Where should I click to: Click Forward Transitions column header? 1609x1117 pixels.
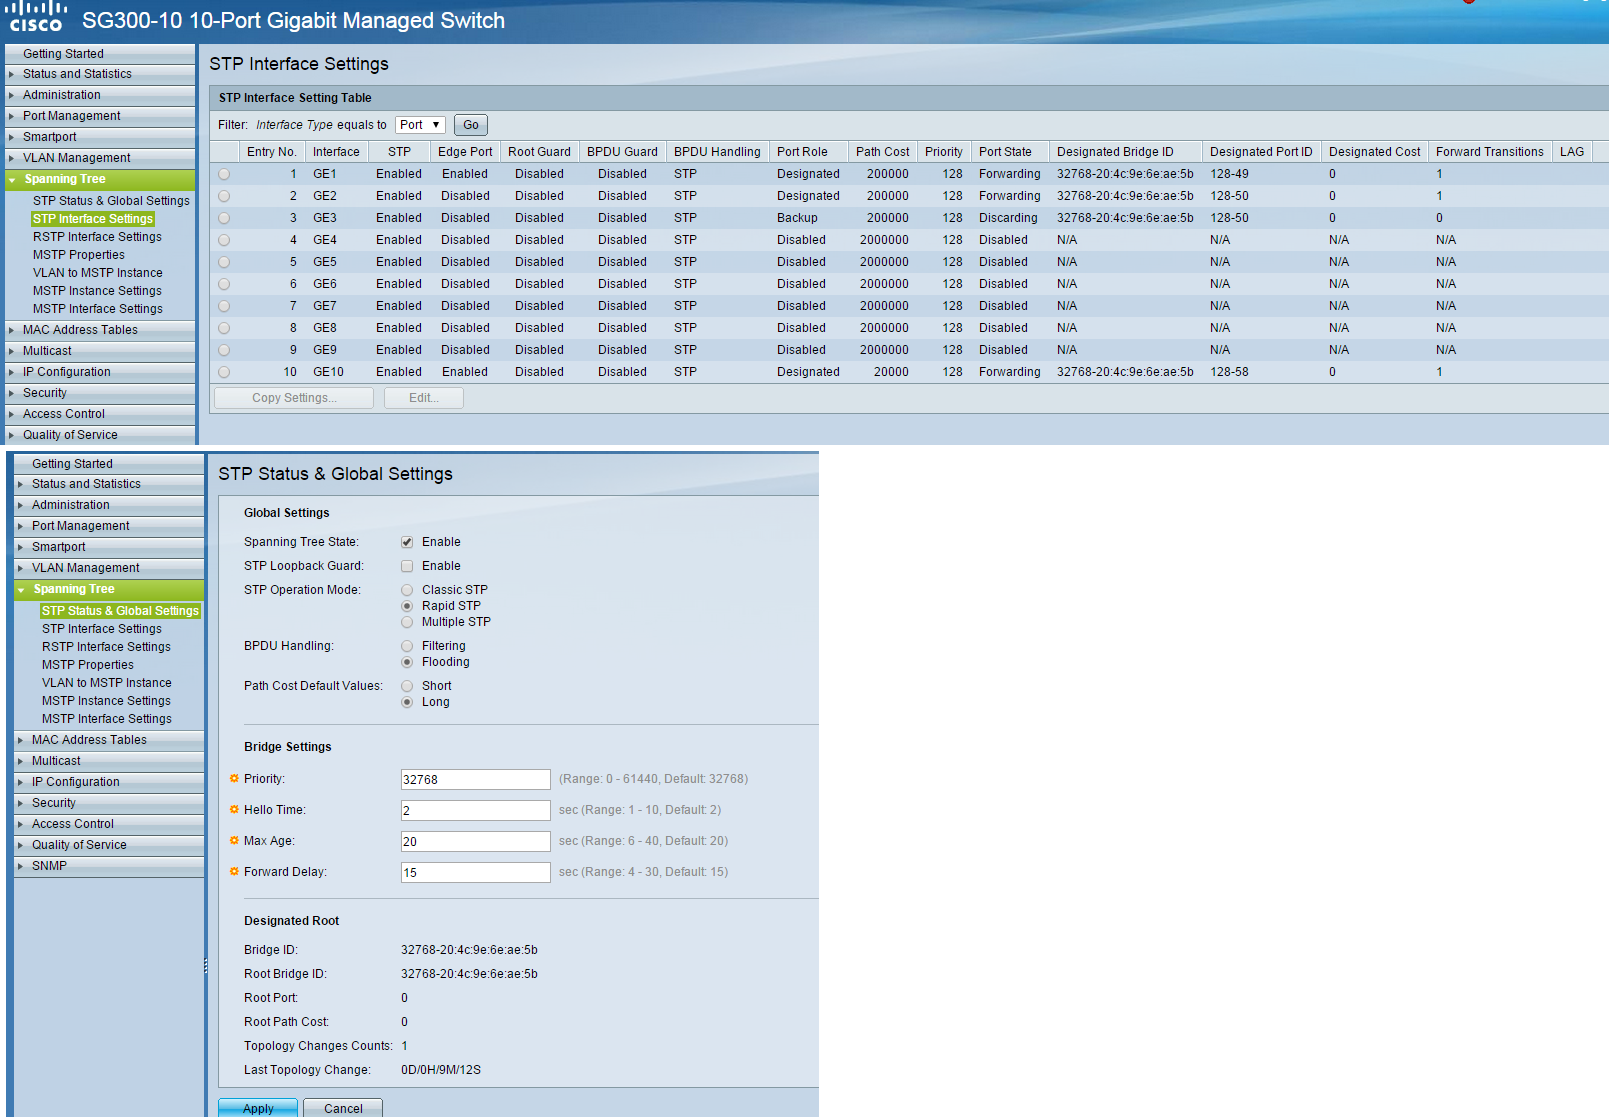point(1490,152)
